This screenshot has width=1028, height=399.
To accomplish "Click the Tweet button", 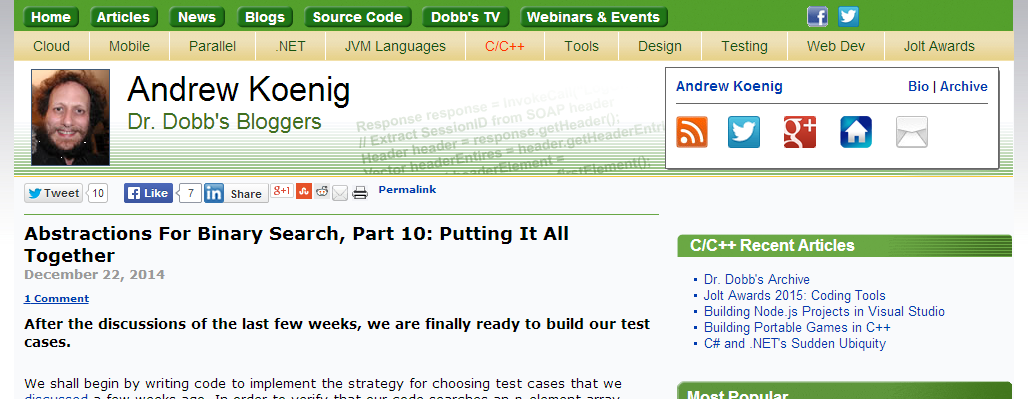I will coord(53,193).
